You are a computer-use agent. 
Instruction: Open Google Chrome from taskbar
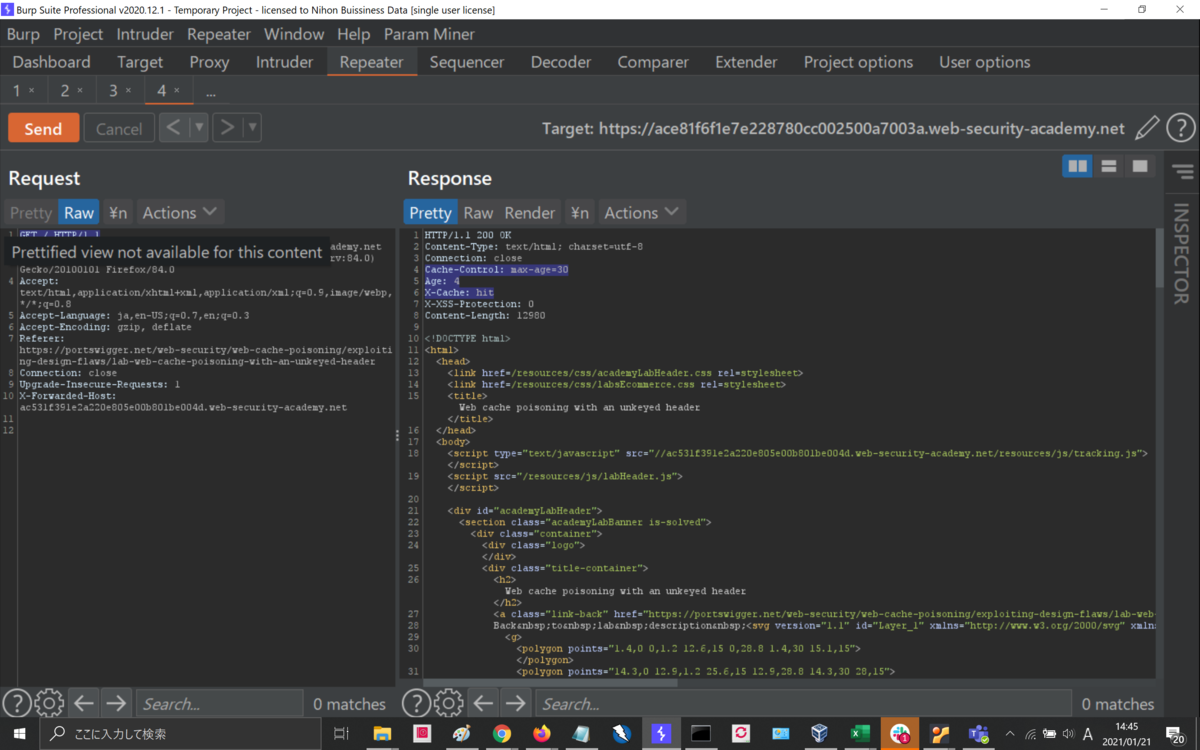(501, 734)
